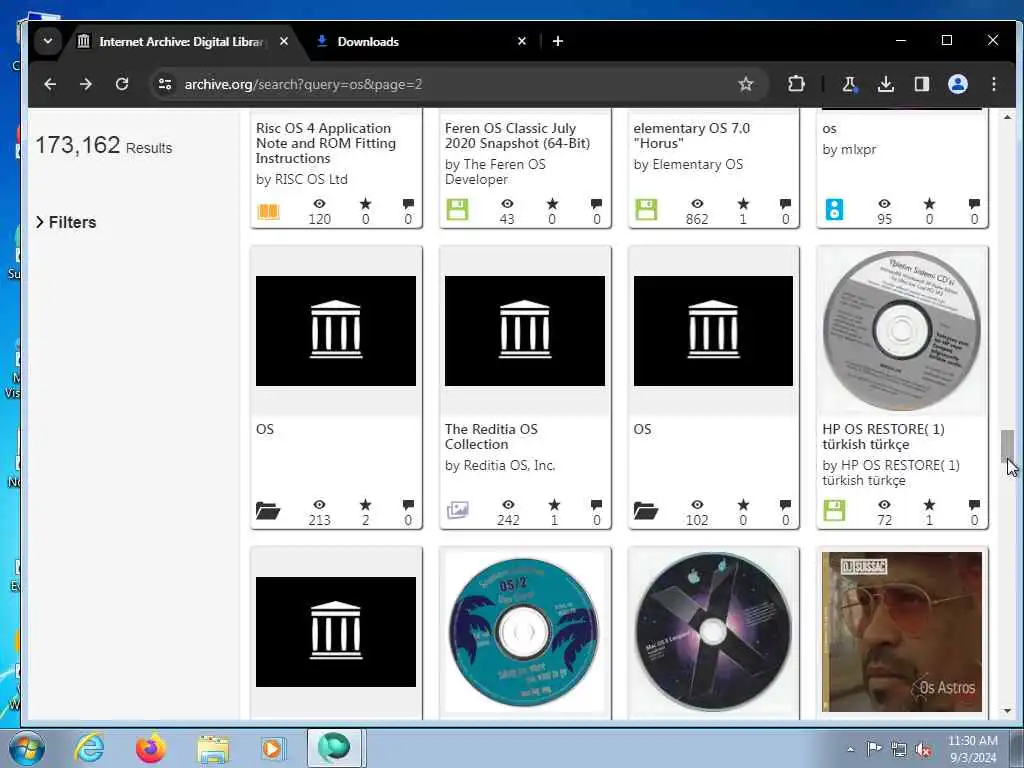Open the Os Astros album cover thumbnail

pos(901,632)
